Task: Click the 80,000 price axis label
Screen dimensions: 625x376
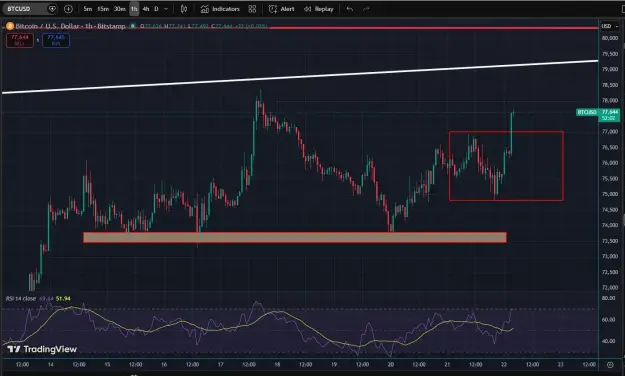Action: pos(610,38)
